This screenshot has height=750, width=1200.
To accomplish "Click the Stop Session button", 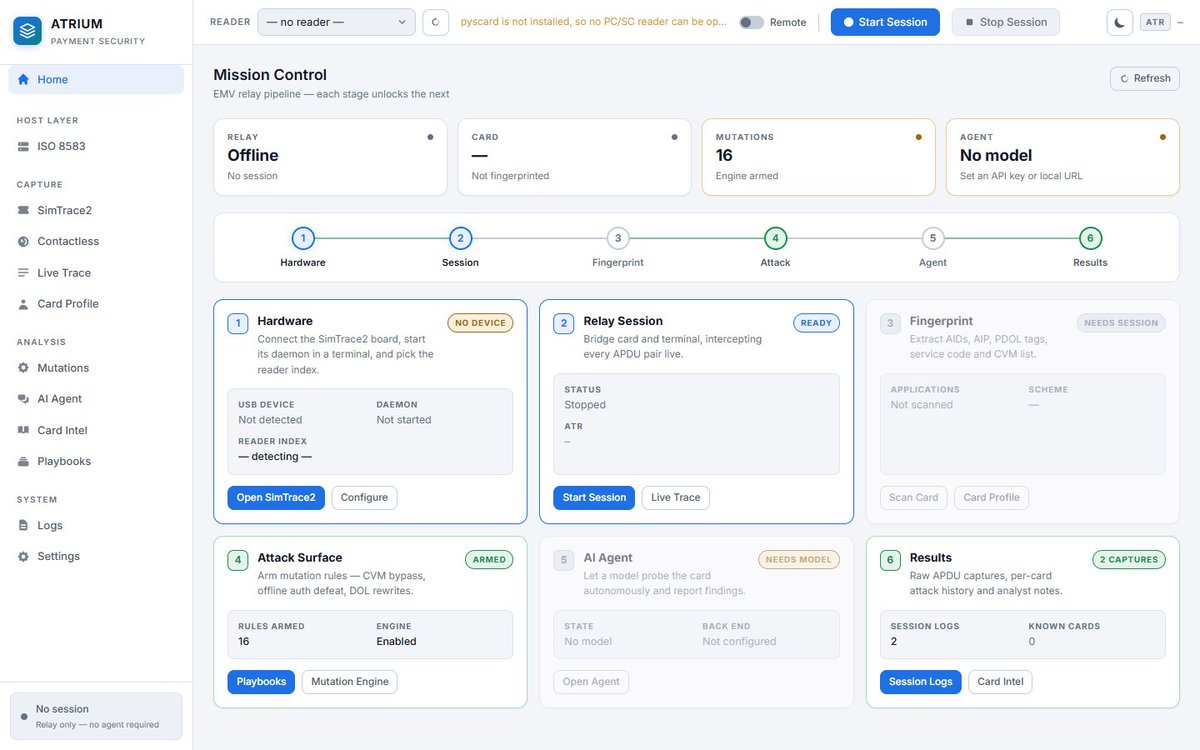I will (1005, 22).
